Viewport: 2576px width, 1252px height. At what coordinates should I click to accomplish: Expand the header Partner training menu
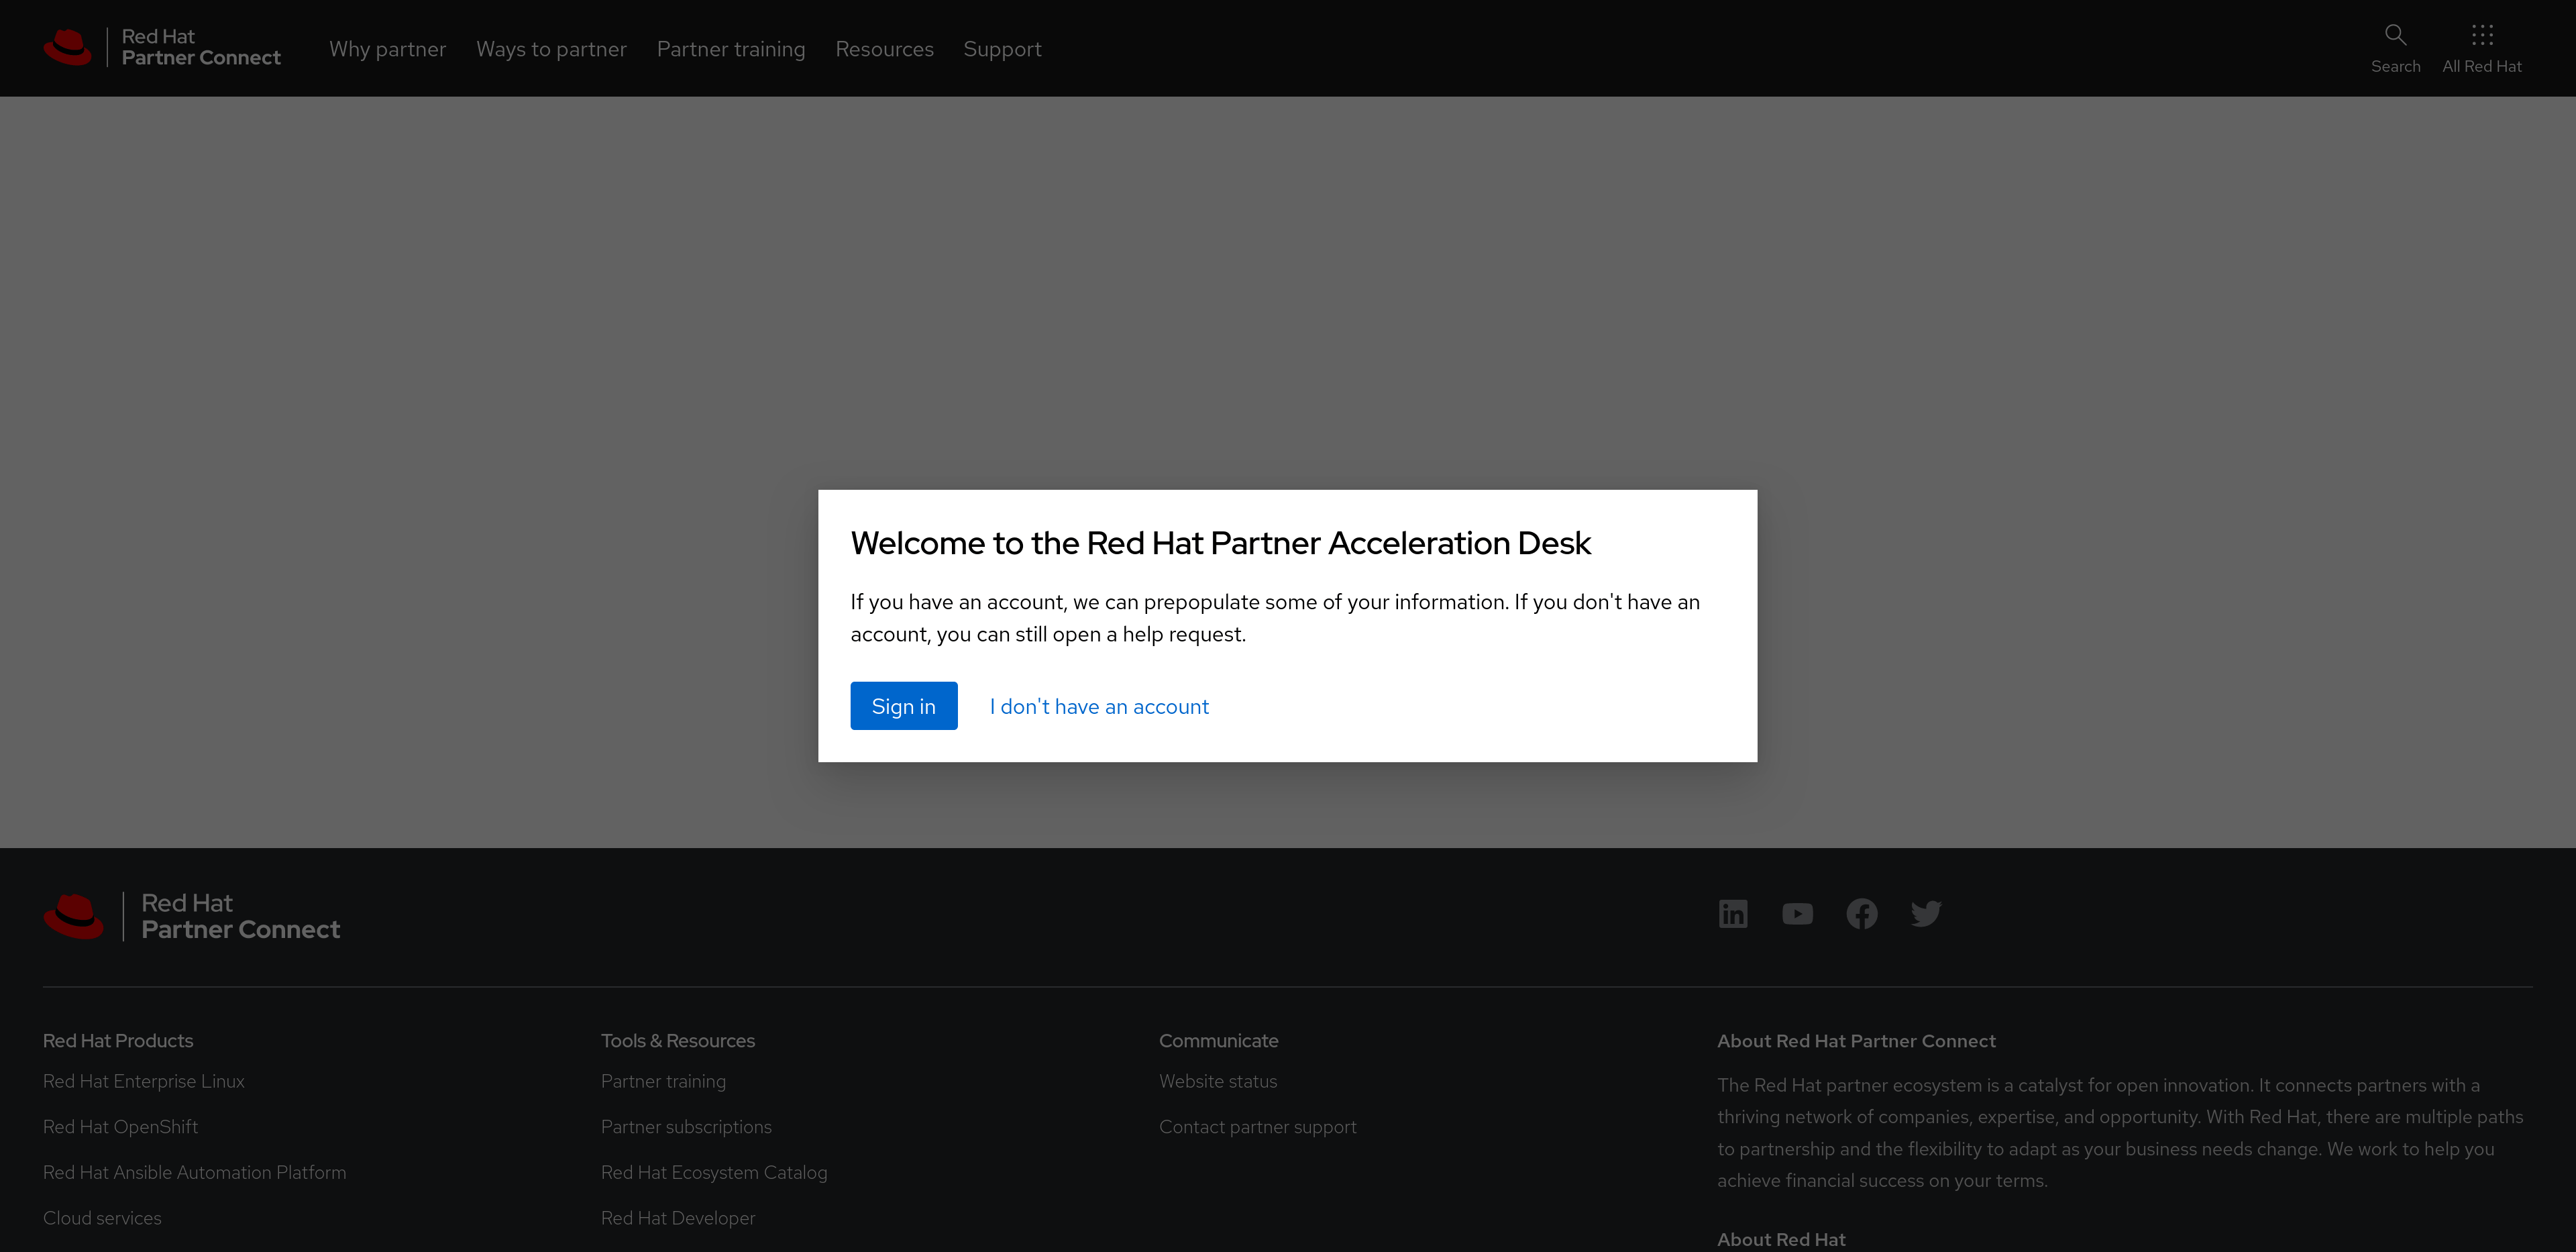point(730,49)
